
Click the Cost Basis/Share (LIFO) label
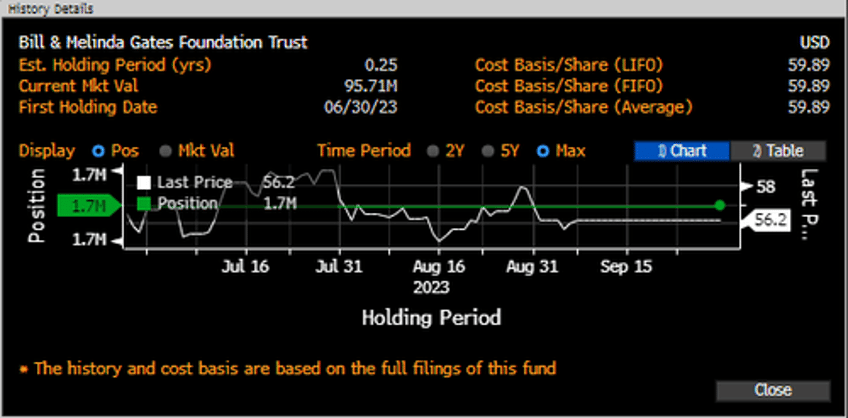coord(569,65)
